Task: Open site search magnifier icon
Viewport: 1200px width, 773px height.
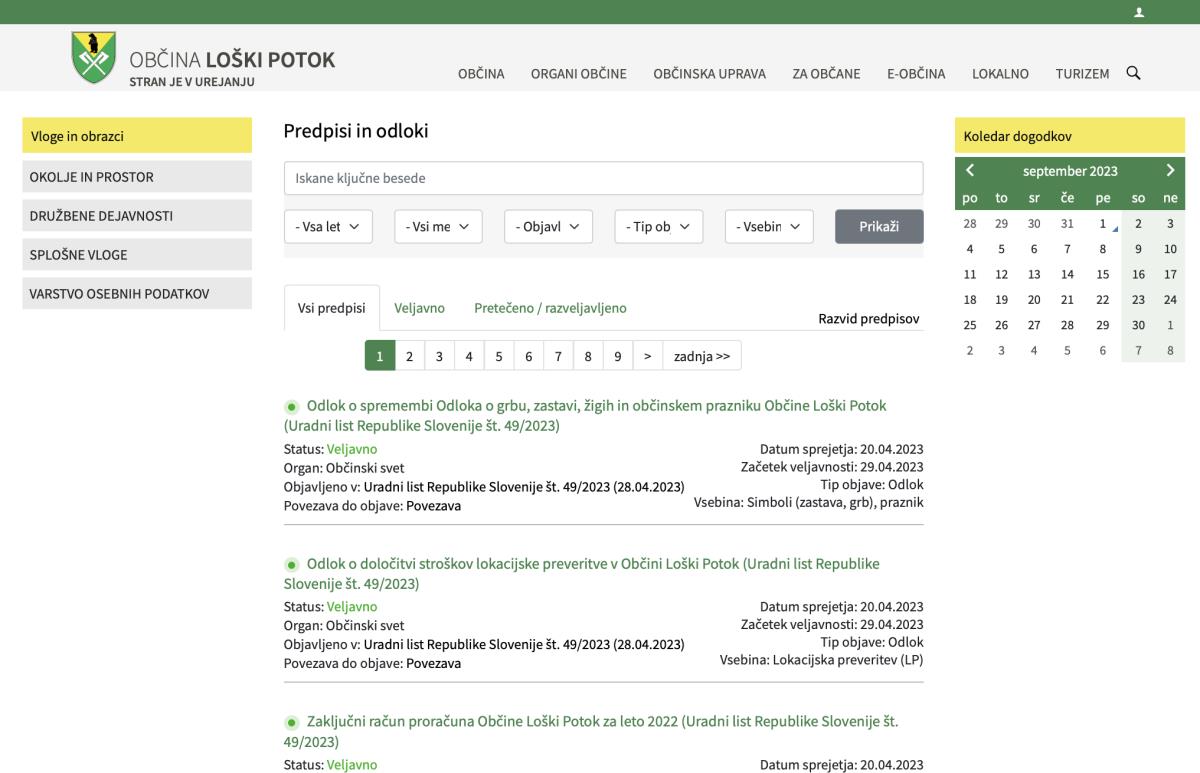Action: pyautogui.click(x=1133, y=73)
